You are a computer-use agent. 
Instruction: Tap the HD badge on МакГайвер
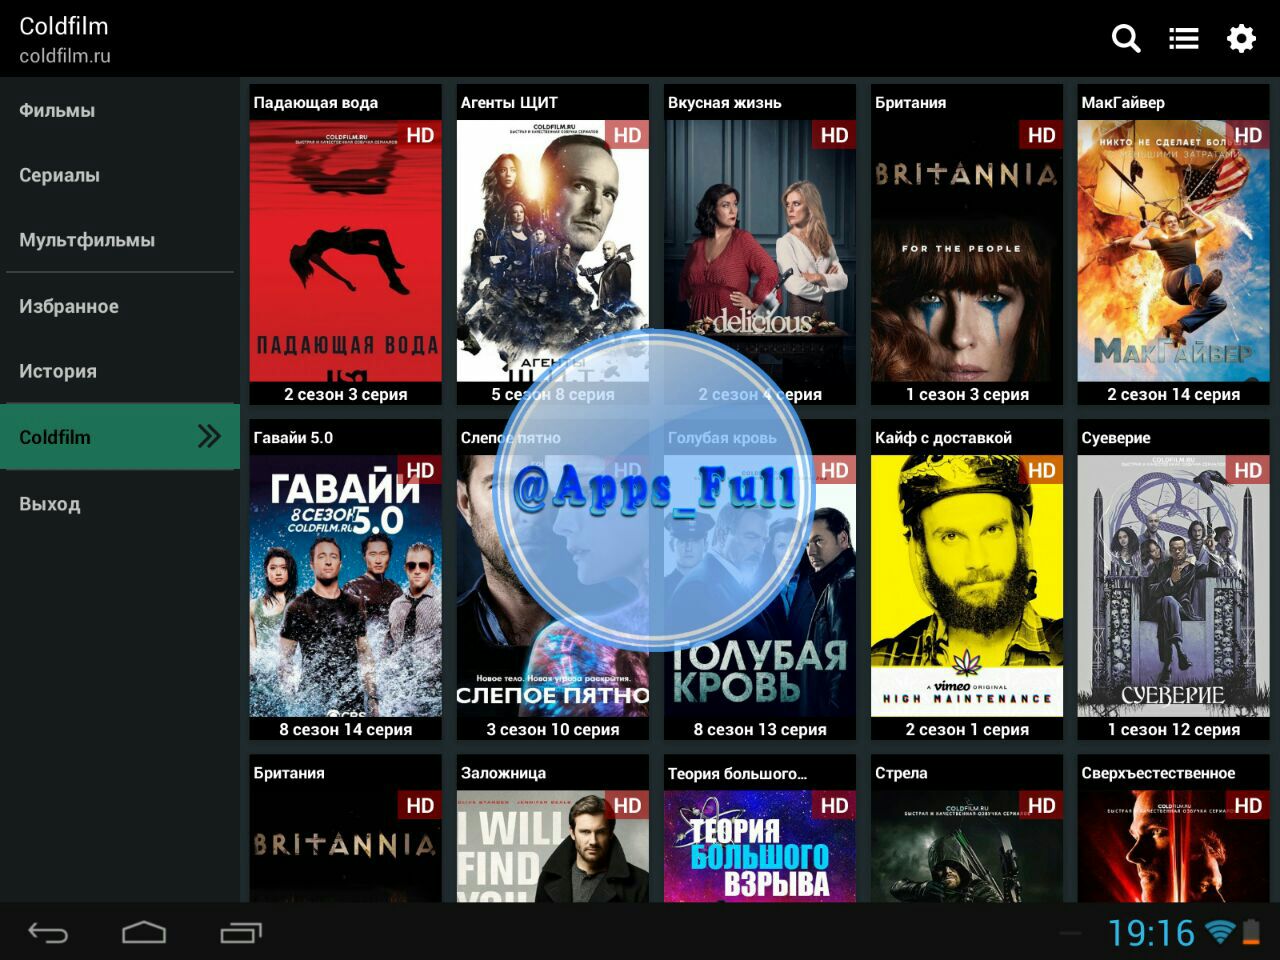pyautogui.click(x=1248, y=135)
